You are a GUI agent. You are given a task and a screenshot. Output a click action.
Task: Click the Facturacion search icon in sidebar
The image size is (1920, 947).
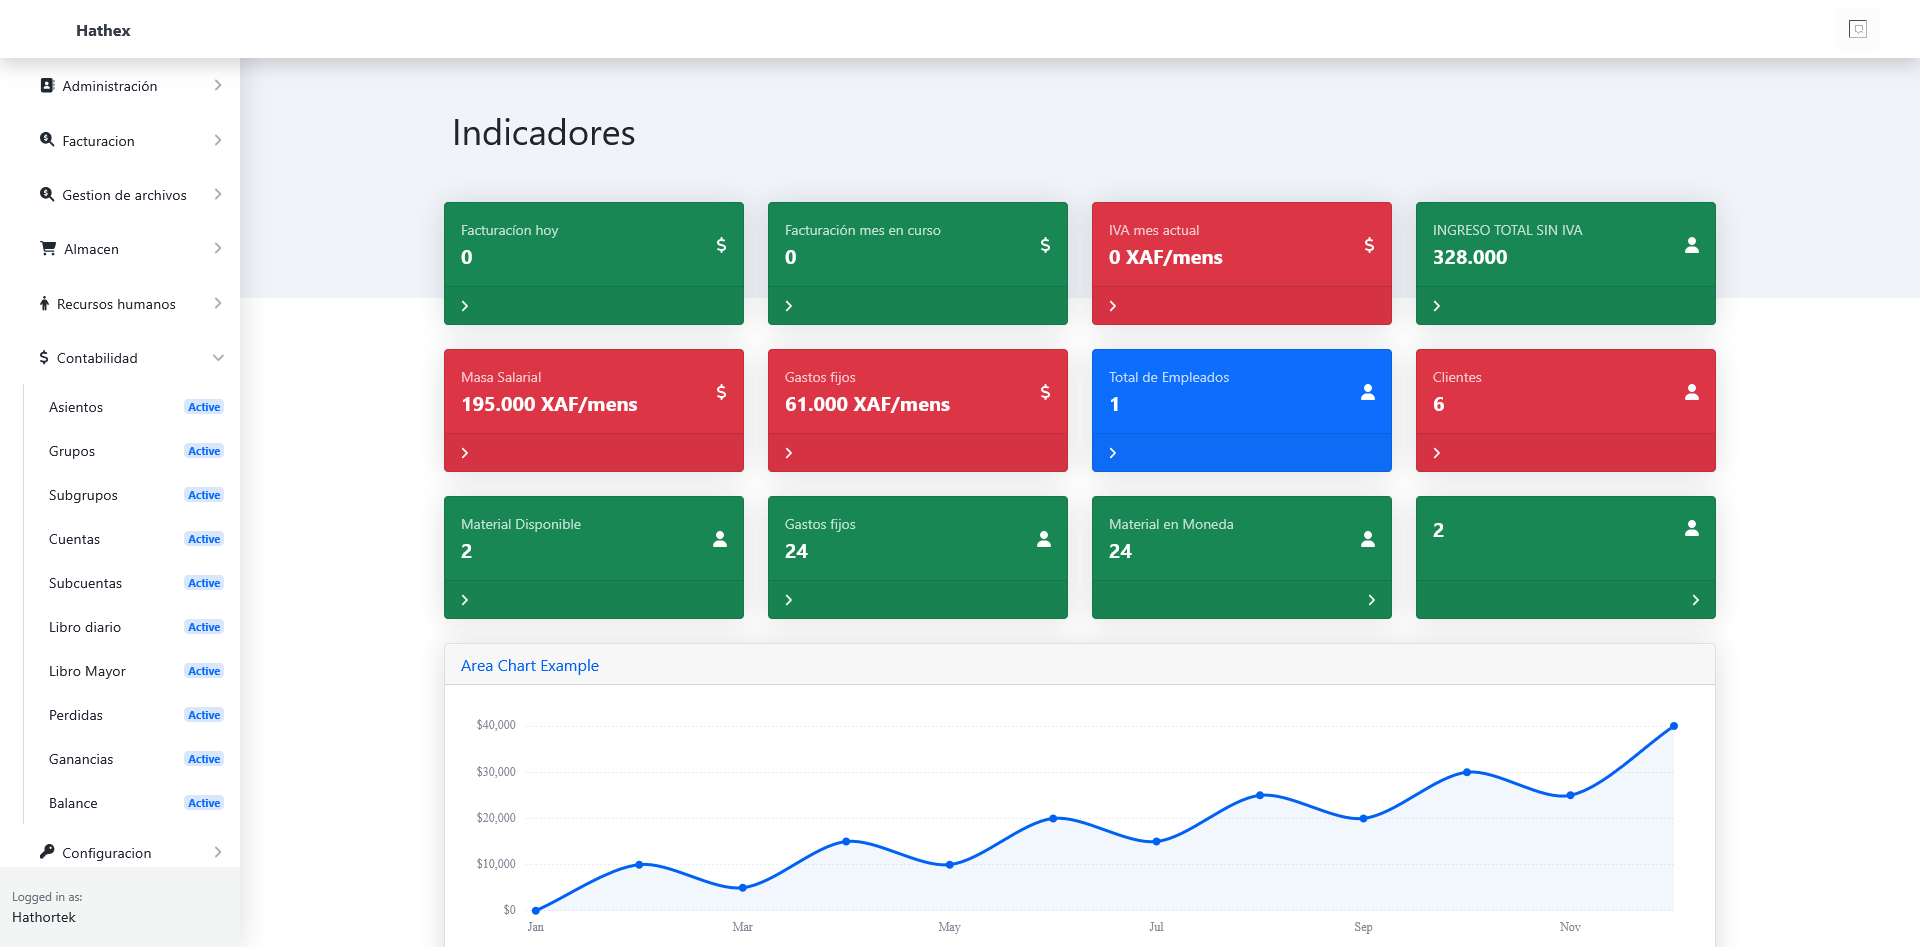point(47,140)
